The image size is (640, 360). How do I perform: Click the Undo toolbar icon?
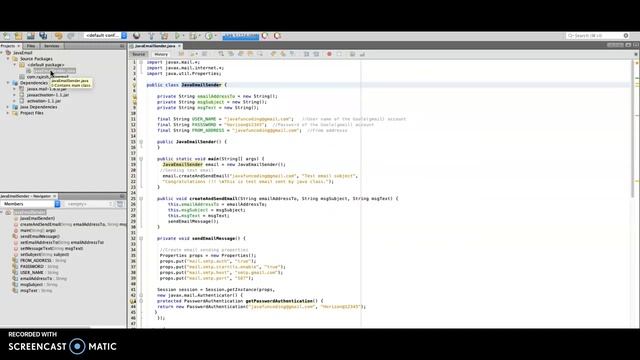(58, 36)
